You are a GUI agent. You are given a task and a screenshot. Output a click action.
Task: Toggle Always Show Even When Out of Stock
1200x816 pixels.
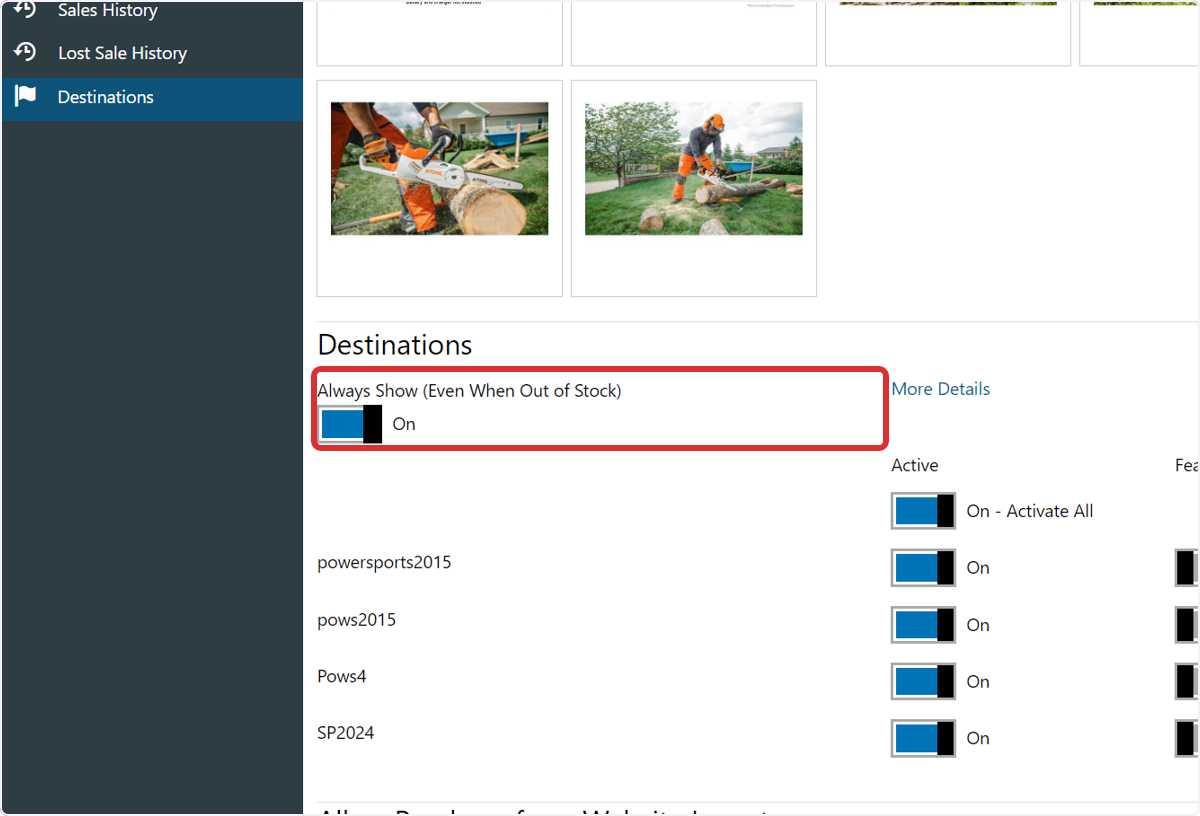350,424
